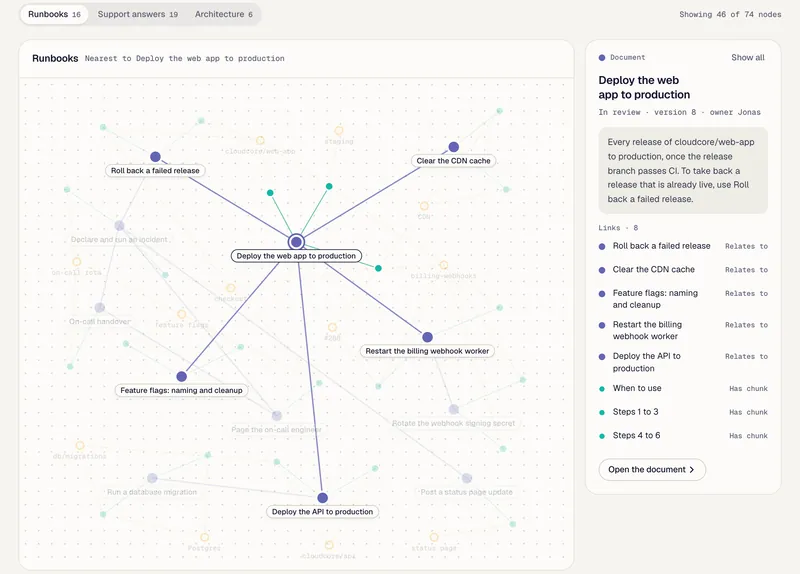Click the Document type label with purple dot
This screenshot has height=574, width=800.
pyautogui.click(x=622, y=58)
